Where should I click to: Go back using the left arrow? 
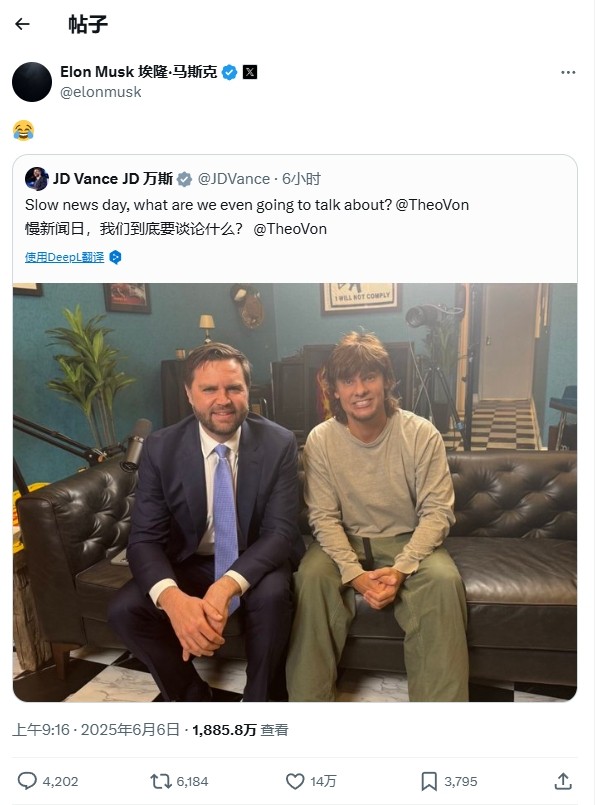coord(22,24)
